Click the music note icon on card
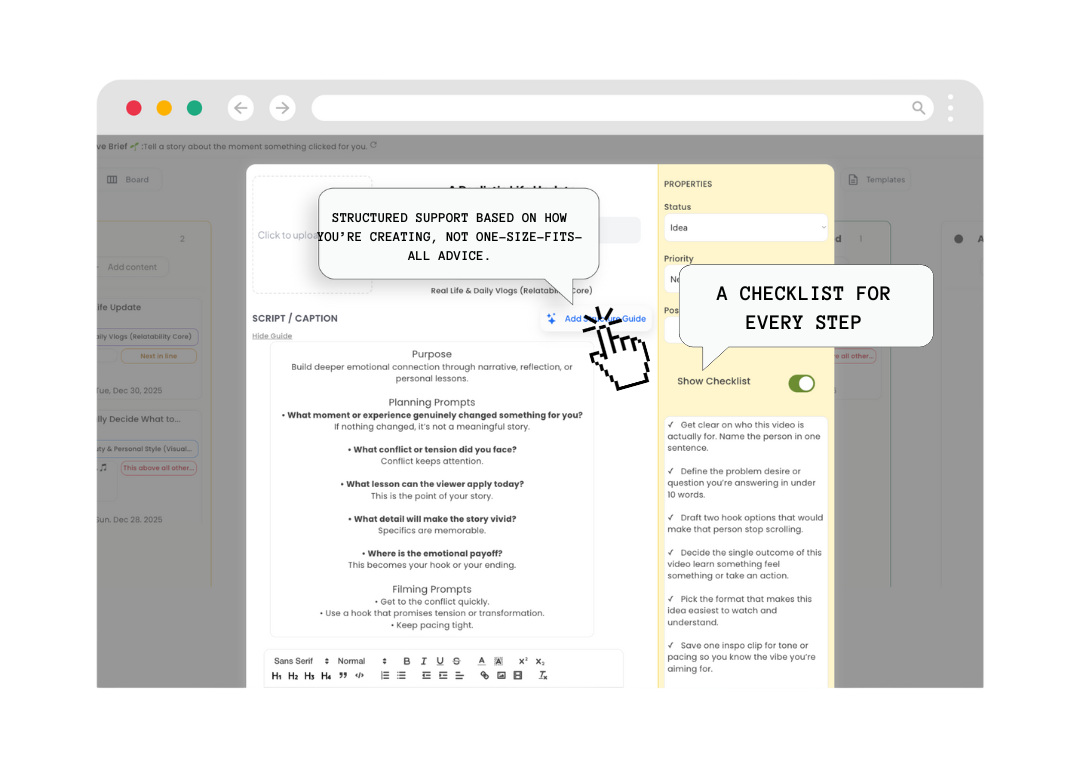 pyautogui.click(x=103, y=467)
